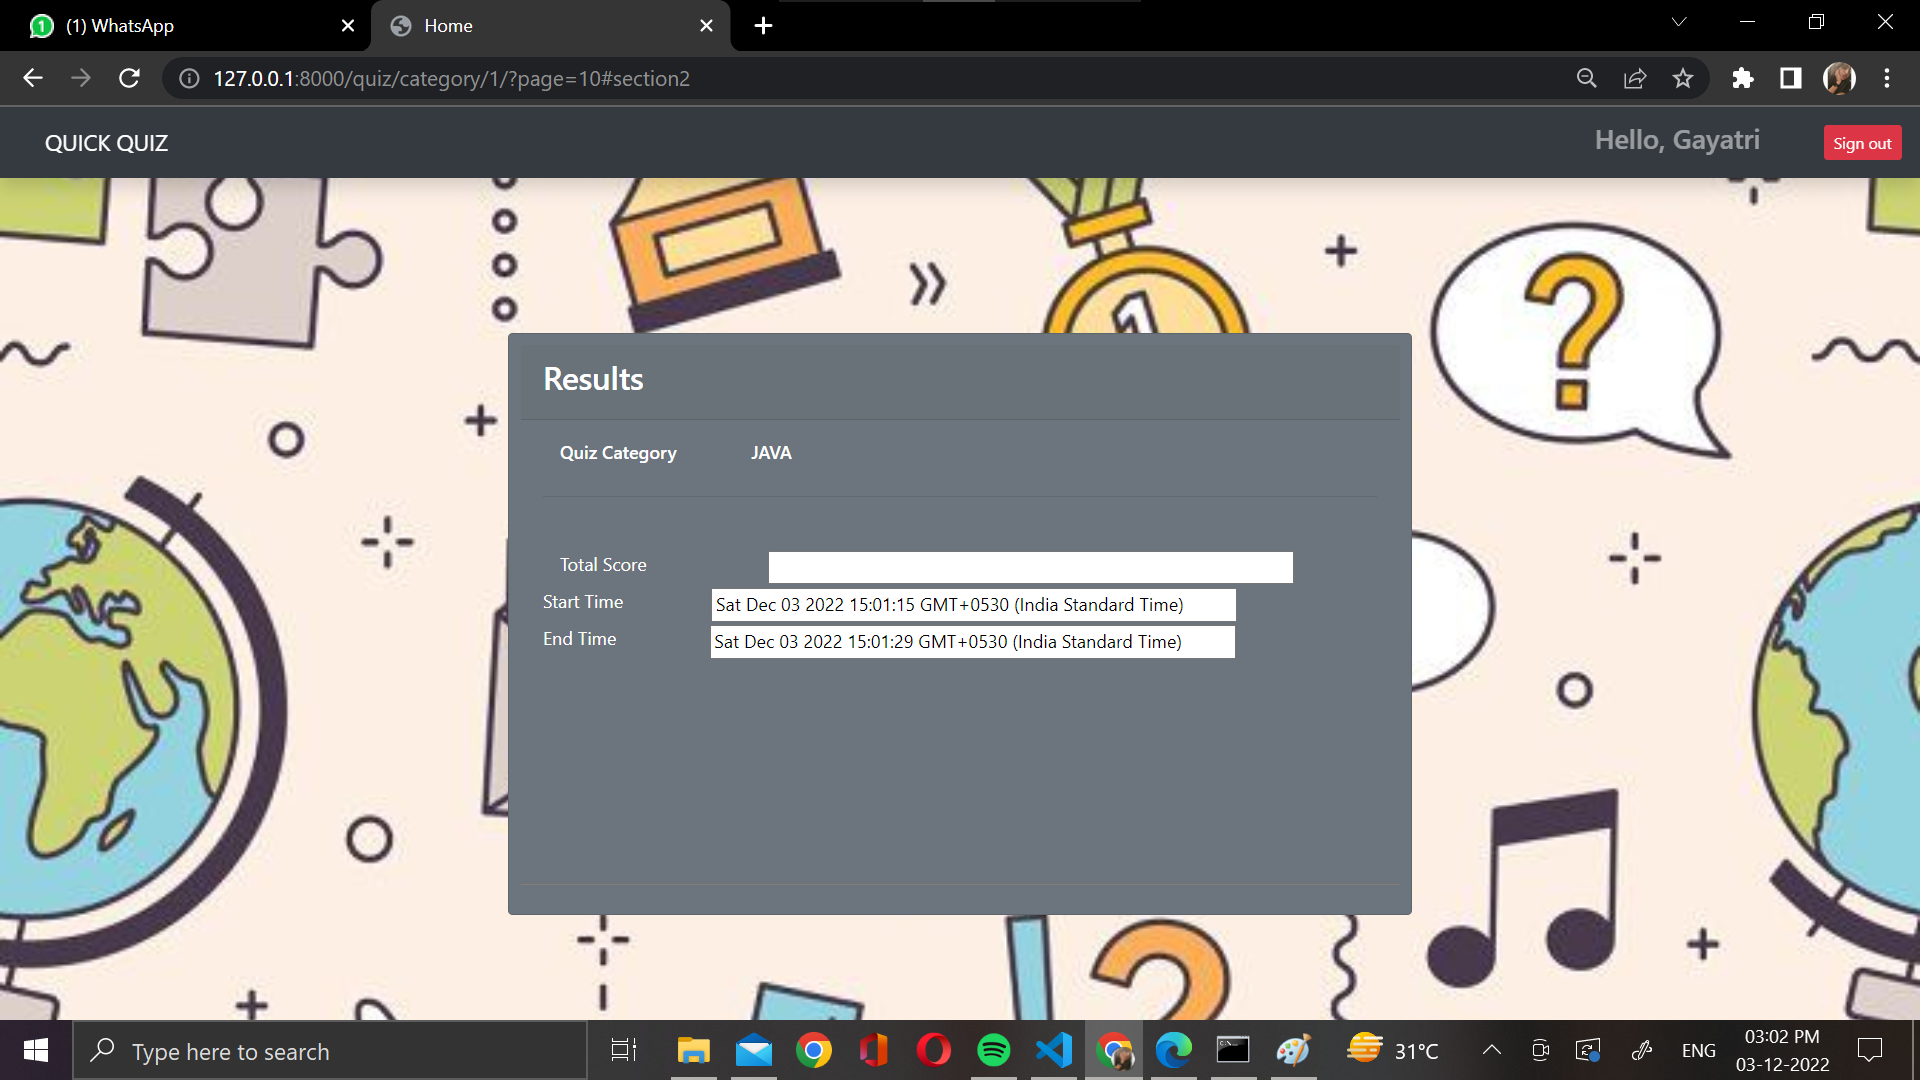The image size is (1920, 1084).
Task: Expand the tab search chevron
Action: tap(1679, 22)
